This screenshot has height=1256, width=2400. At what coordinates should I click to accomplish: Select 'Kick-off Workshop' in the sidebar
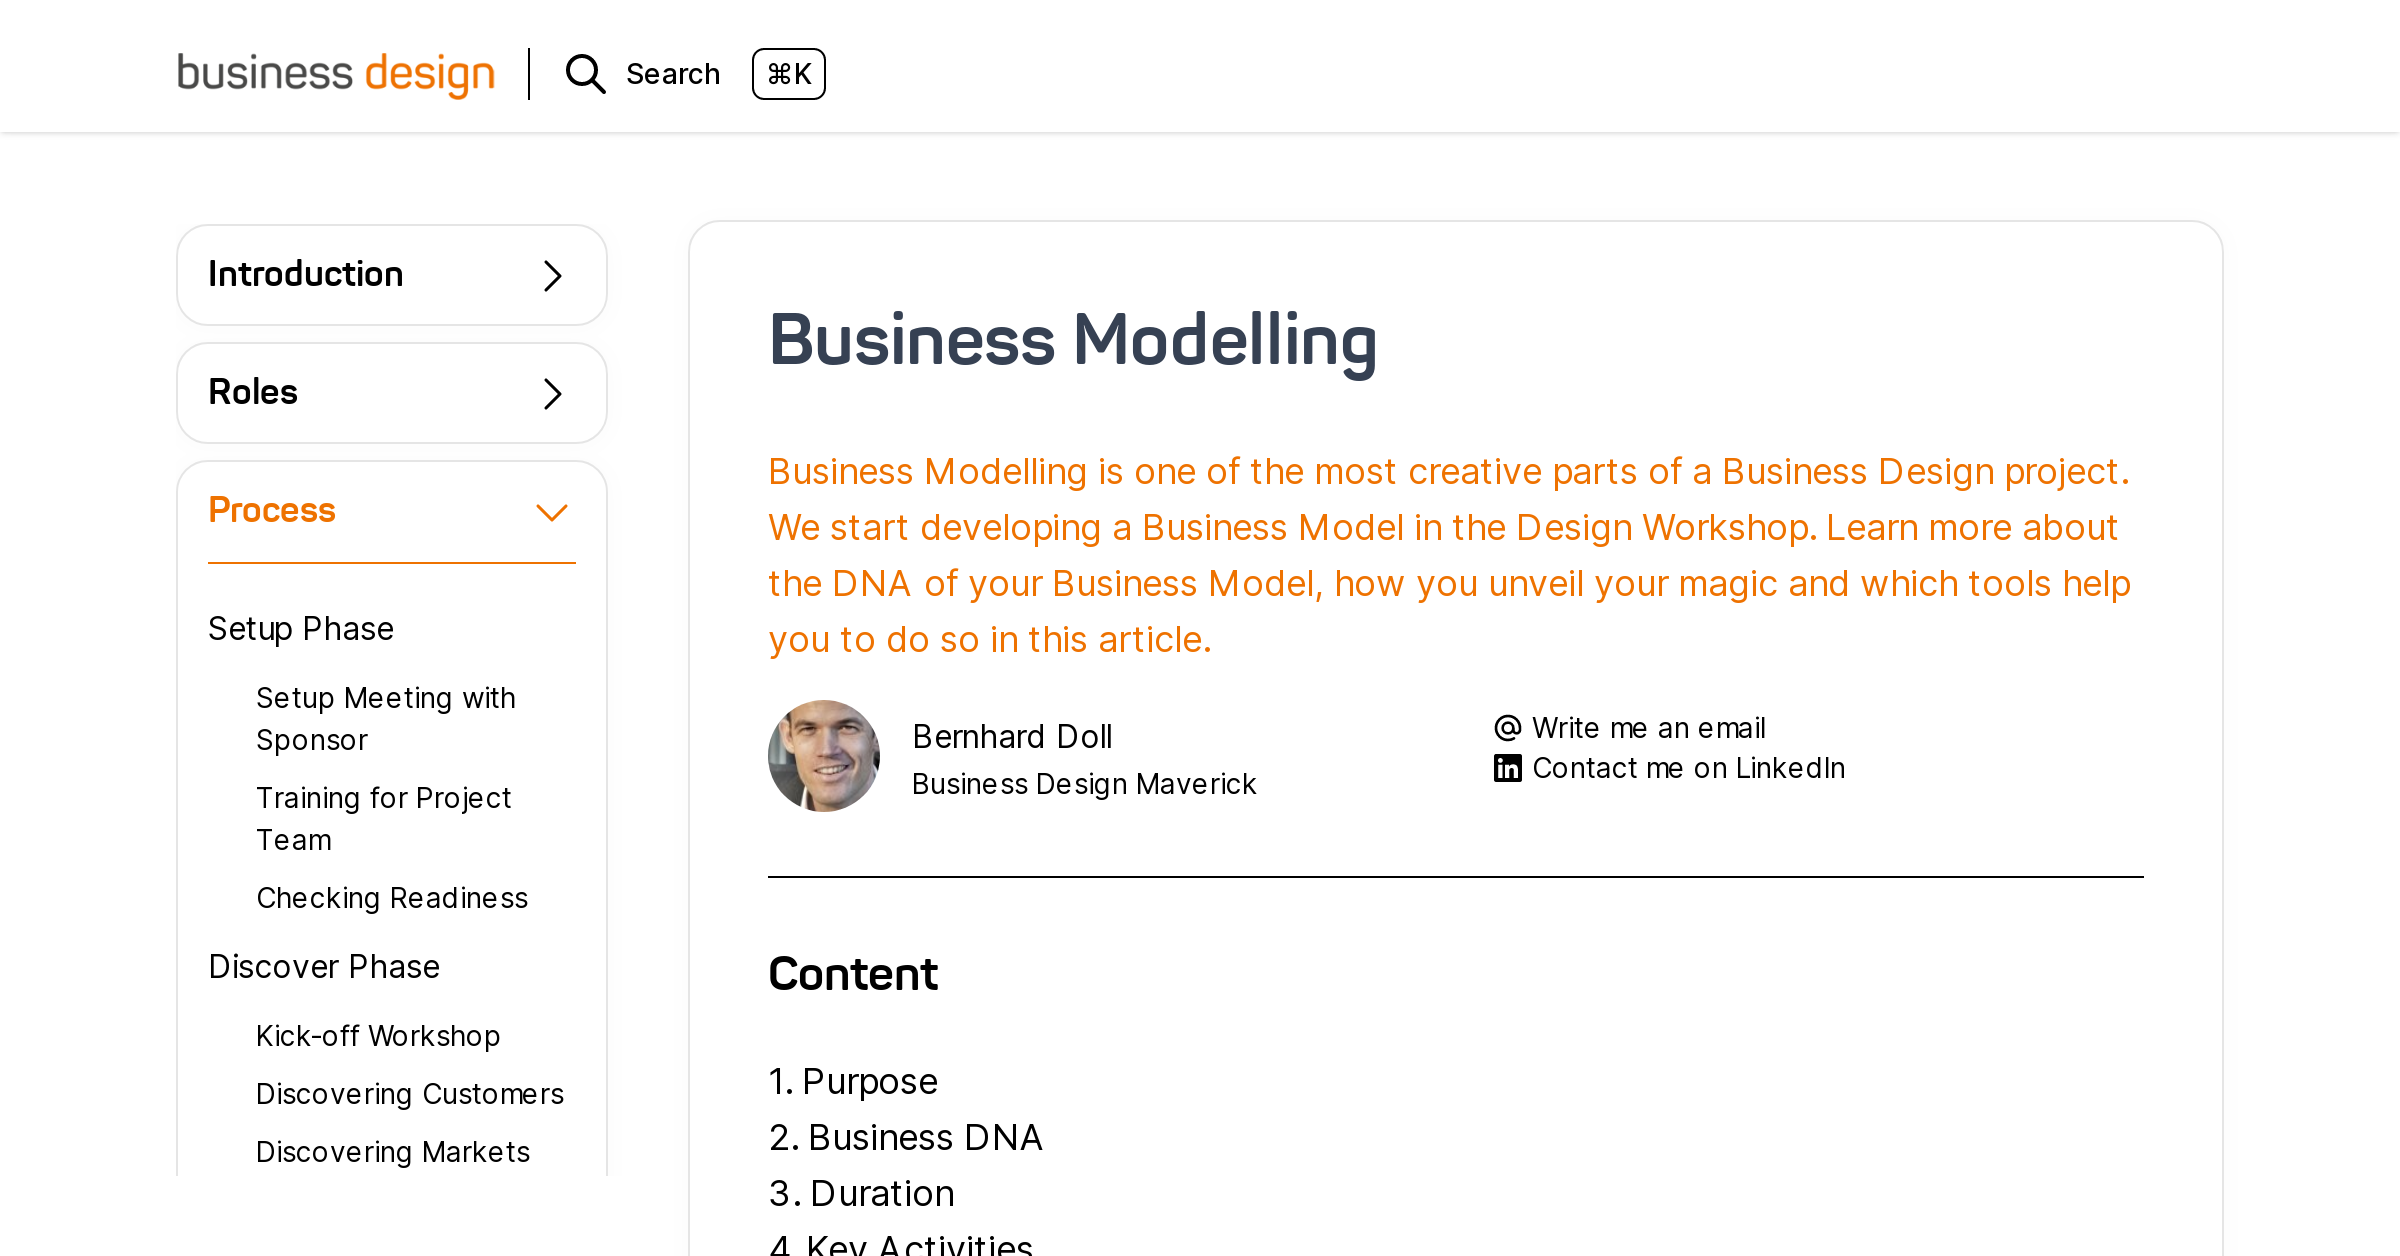tap(378, 1036)
